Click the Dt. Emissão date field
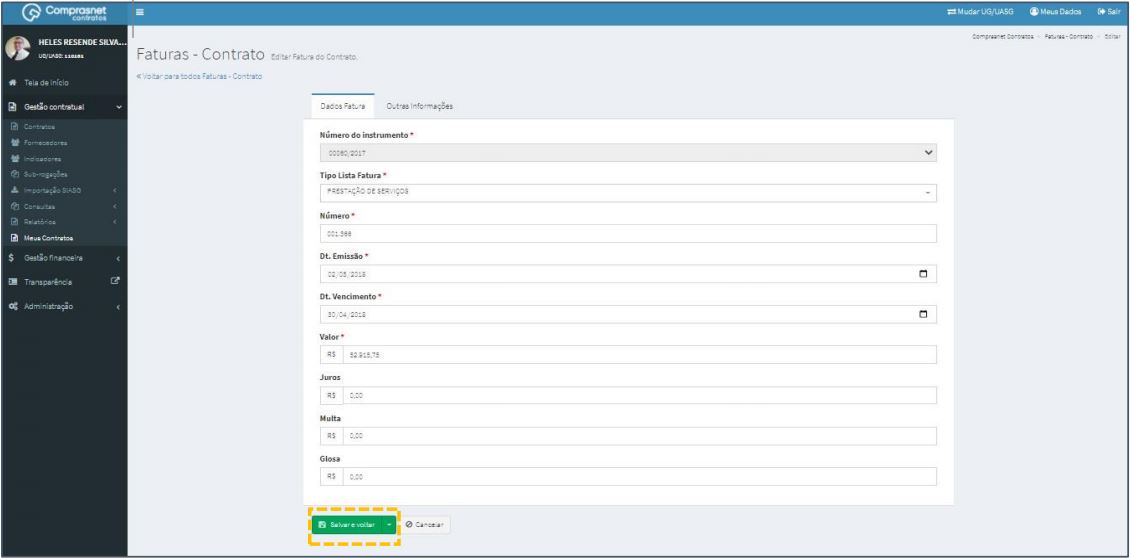This screenshot has height=560, width=1131. 628,274
